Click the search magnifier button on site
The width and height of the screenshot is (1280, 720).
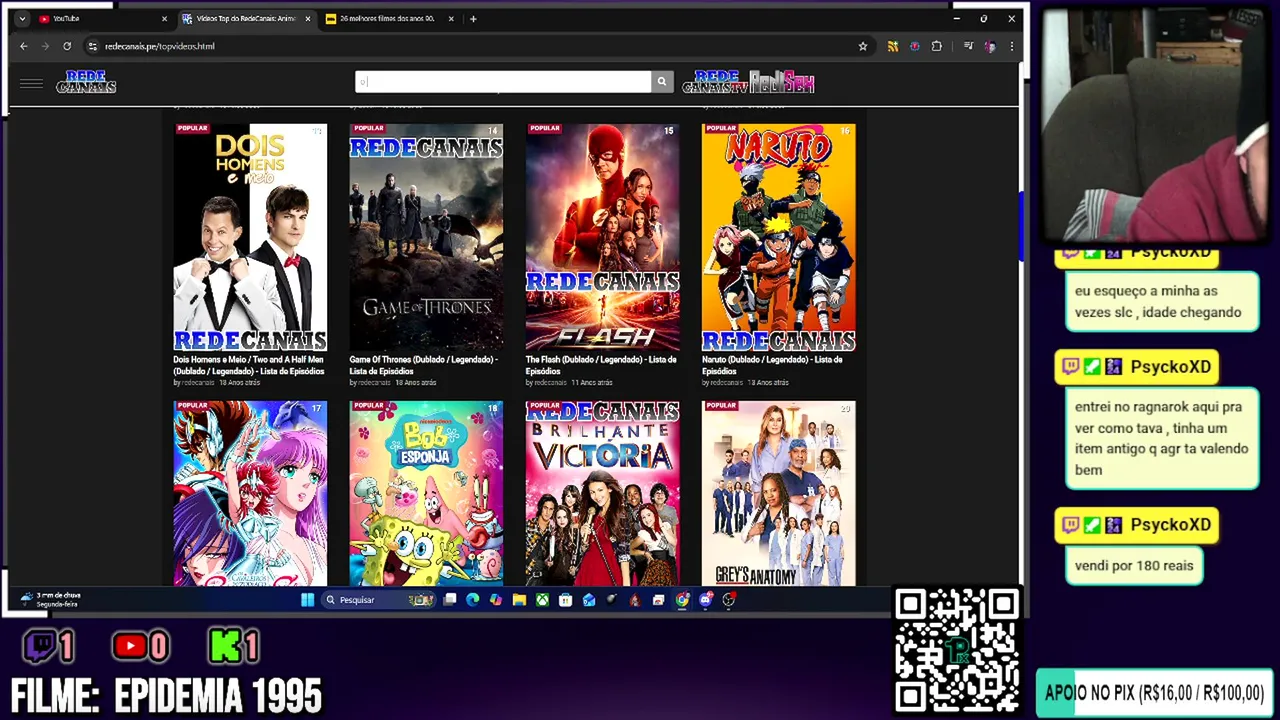coord(661,82)
